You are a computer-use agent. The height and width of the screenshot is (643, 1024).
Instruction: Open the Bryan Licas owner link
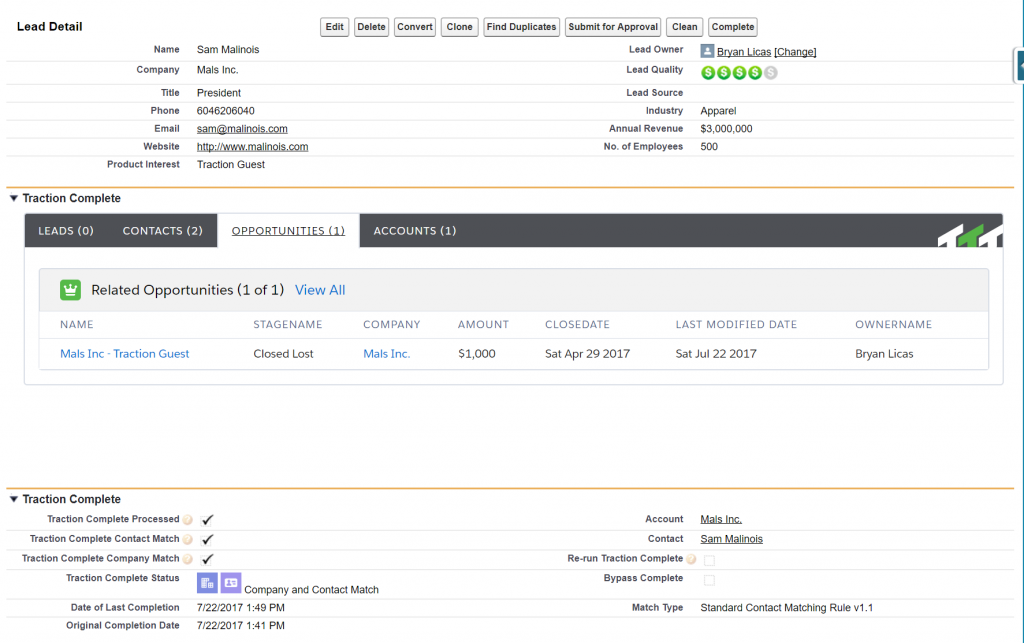pyautogui.click(x=744, y=52)
